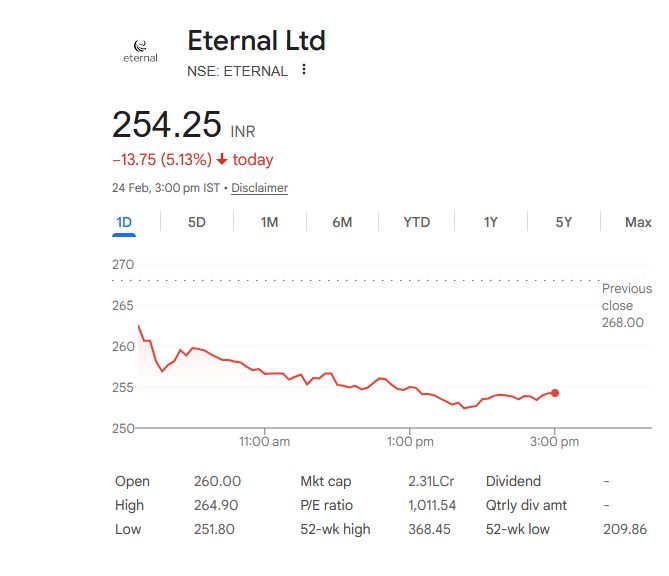Switch to the Max range tab
669x576 pixels.
638,222
